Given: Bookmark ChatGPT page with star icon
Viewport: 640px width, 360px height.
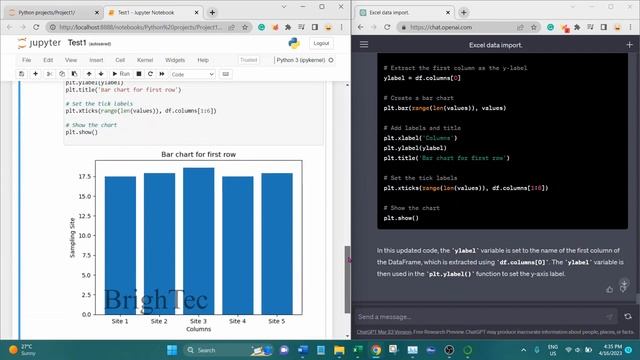Looking at the screenshot, I should (533, 27).
